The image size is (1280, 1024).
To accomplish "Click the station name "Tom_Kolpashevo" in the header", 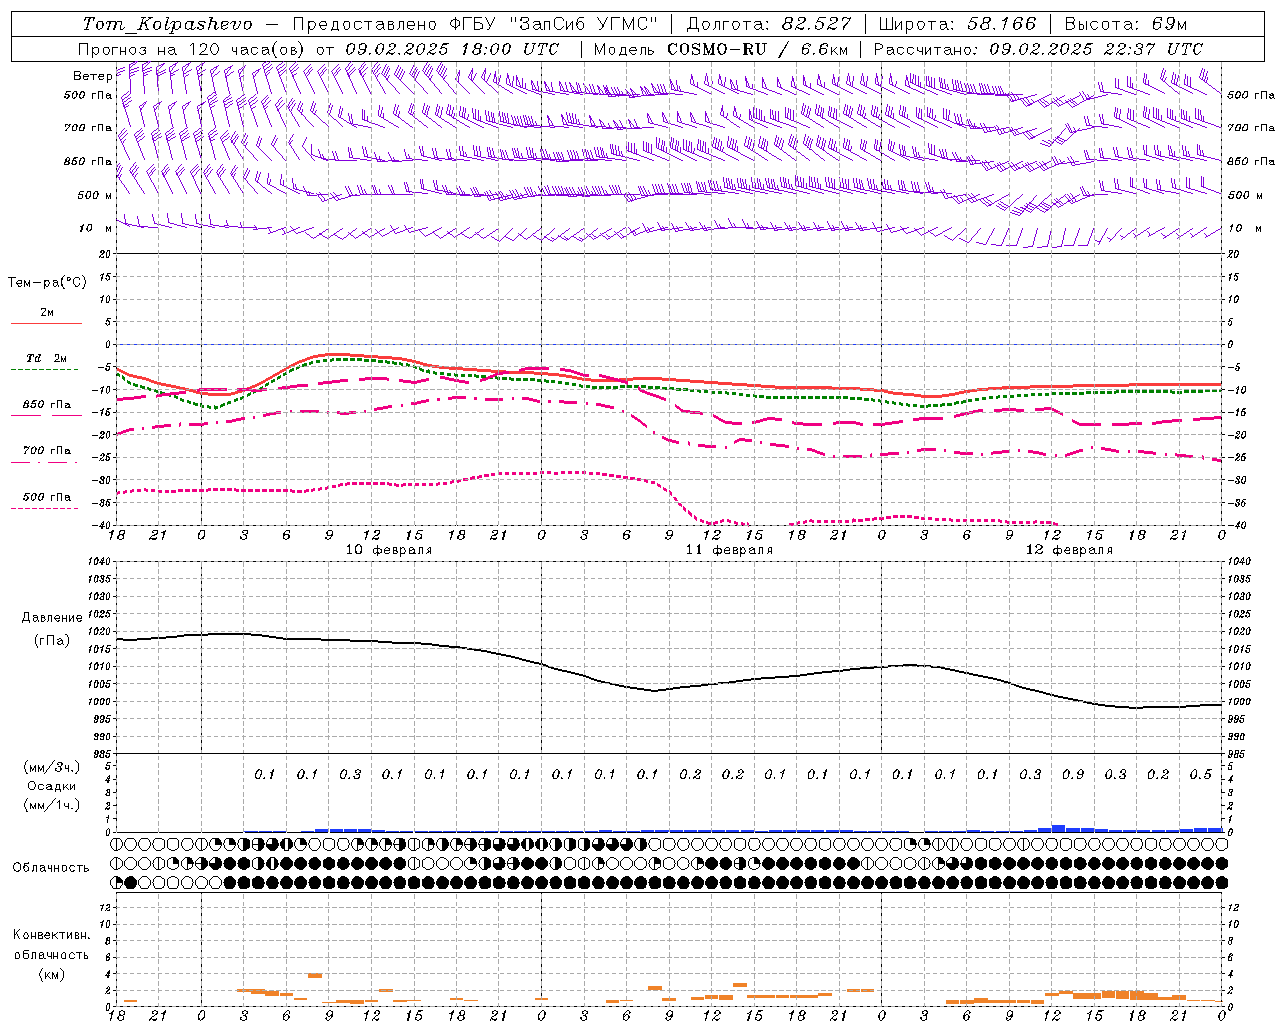I will 168,24.
